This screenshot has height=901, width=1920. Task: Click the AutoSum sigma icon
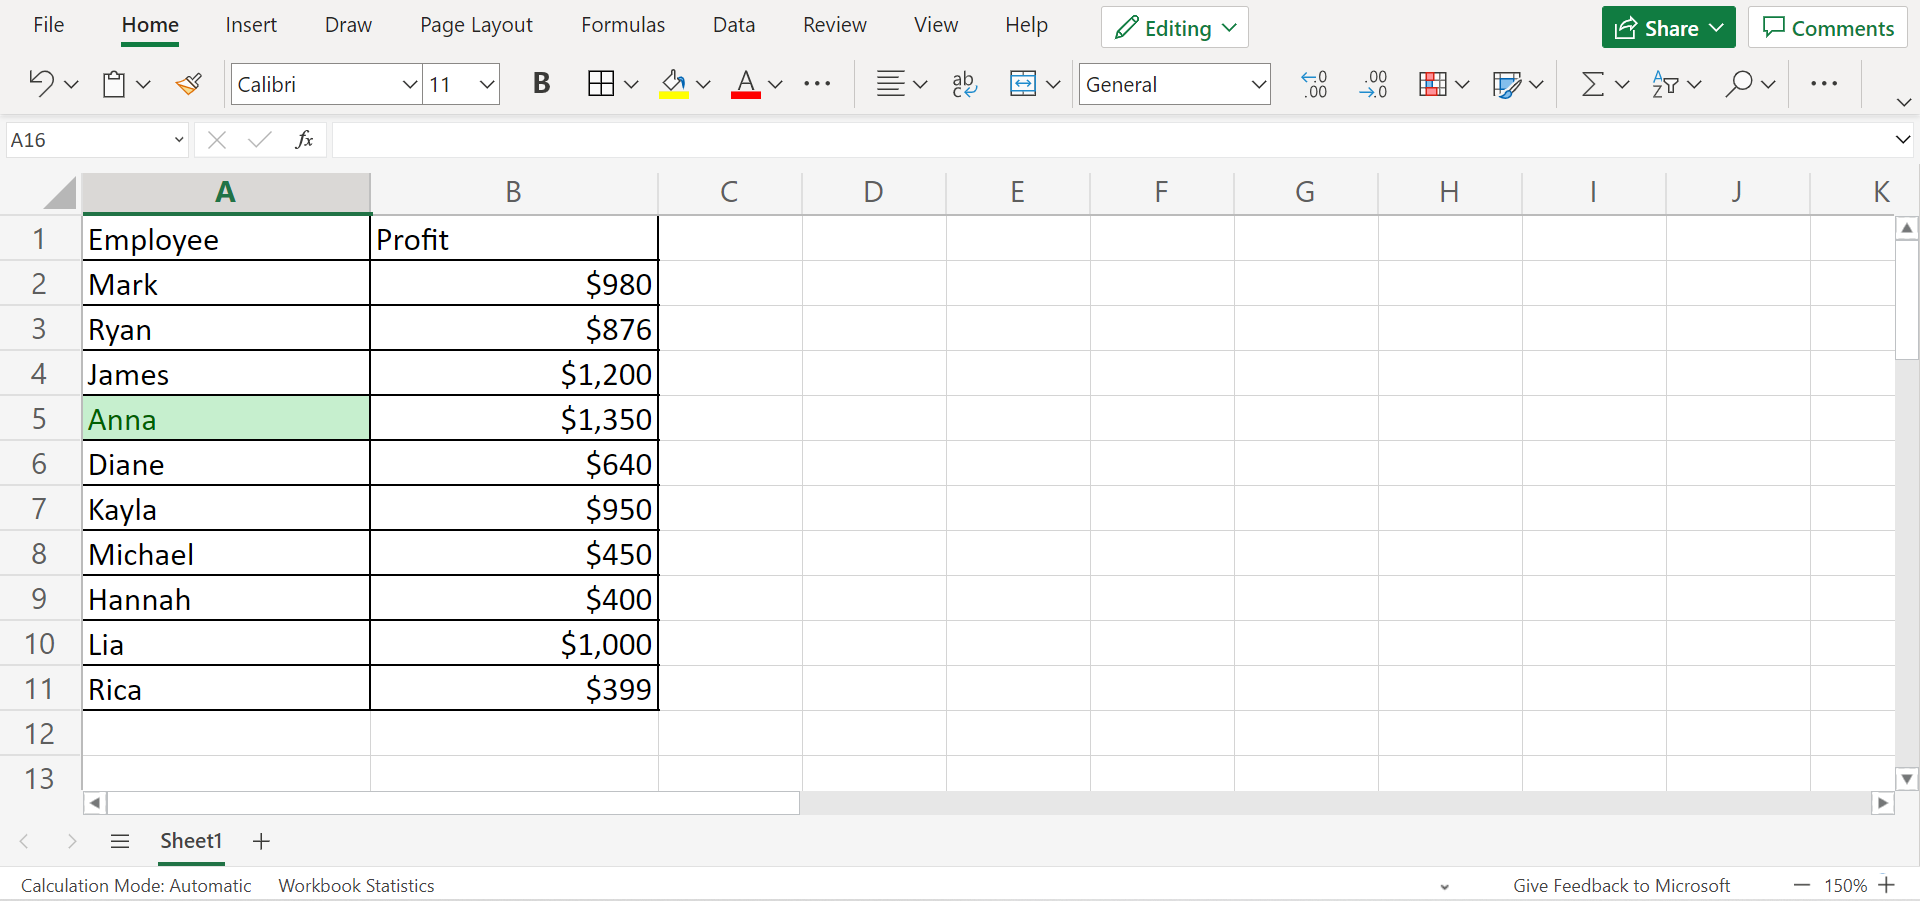[x=1592, y=84]
